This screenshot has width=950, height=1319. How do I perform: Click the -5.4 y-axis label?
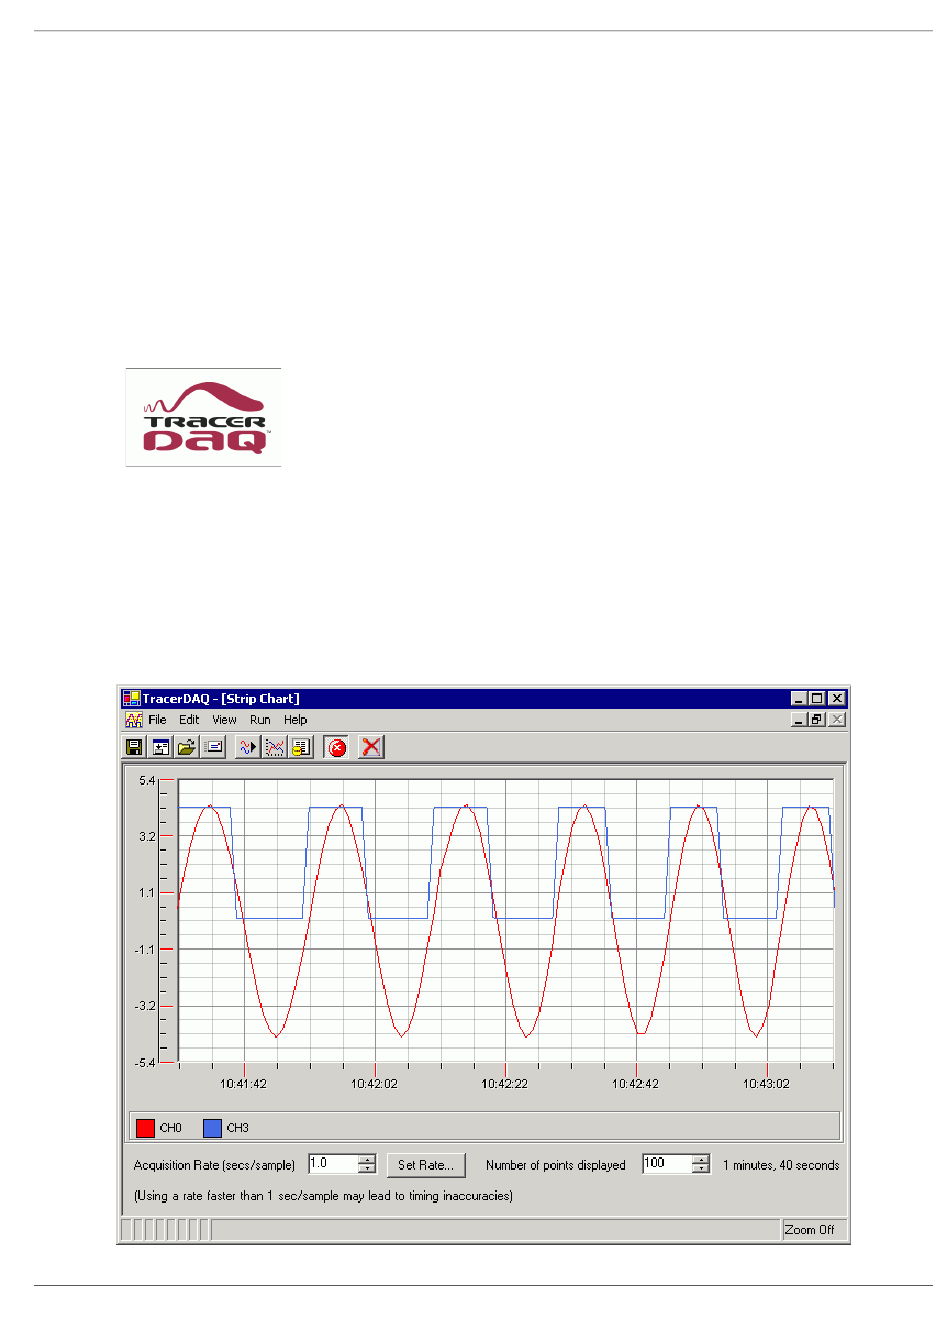pos(145,1063)
